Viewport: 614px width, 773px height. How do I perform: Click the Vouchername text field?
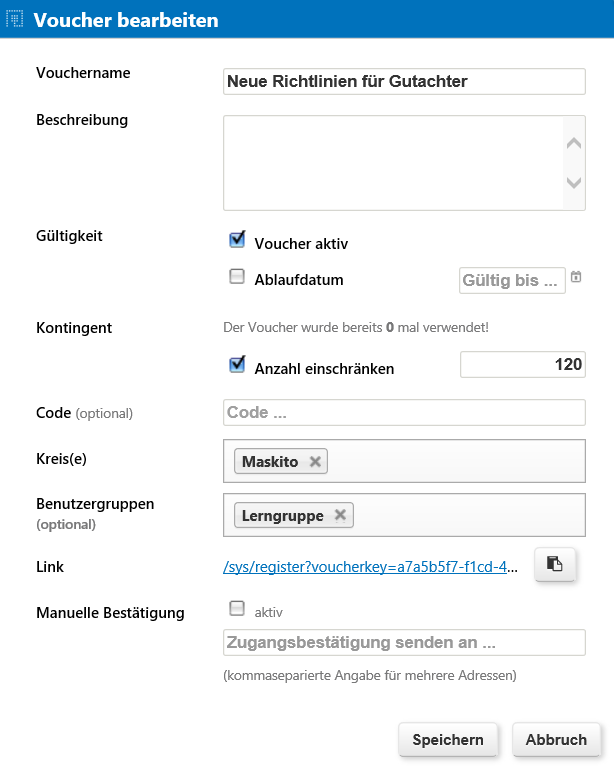point(404,81)
